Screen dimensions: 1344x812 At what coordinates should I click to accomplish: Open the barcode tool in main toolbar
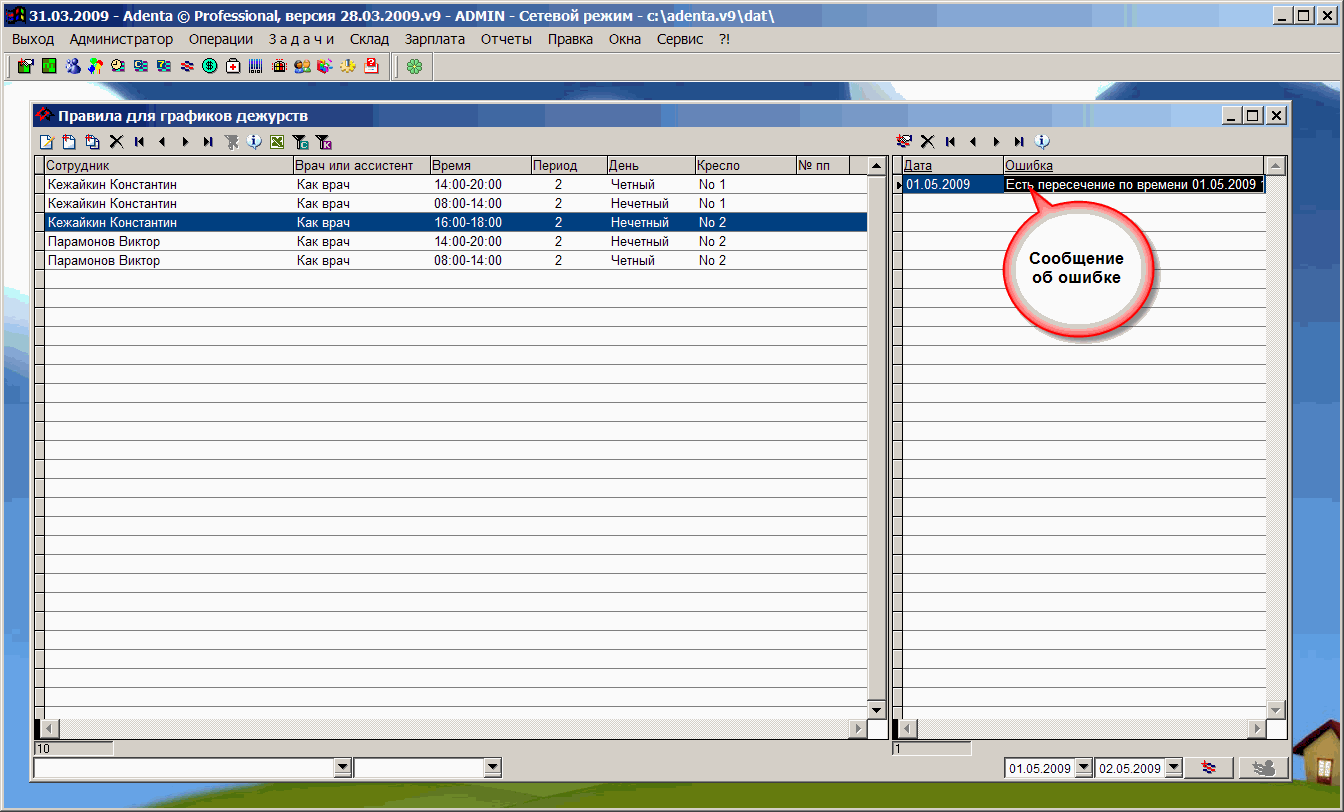(x=256, y=67)
